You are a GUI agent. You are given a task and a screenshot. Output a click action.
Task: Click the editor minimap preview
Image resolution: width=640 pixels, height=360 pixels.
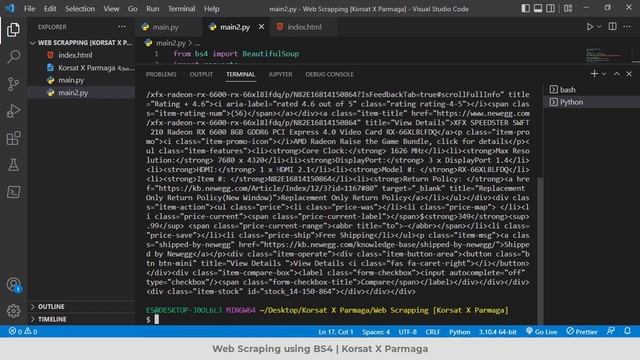click(x=604, y=55)
